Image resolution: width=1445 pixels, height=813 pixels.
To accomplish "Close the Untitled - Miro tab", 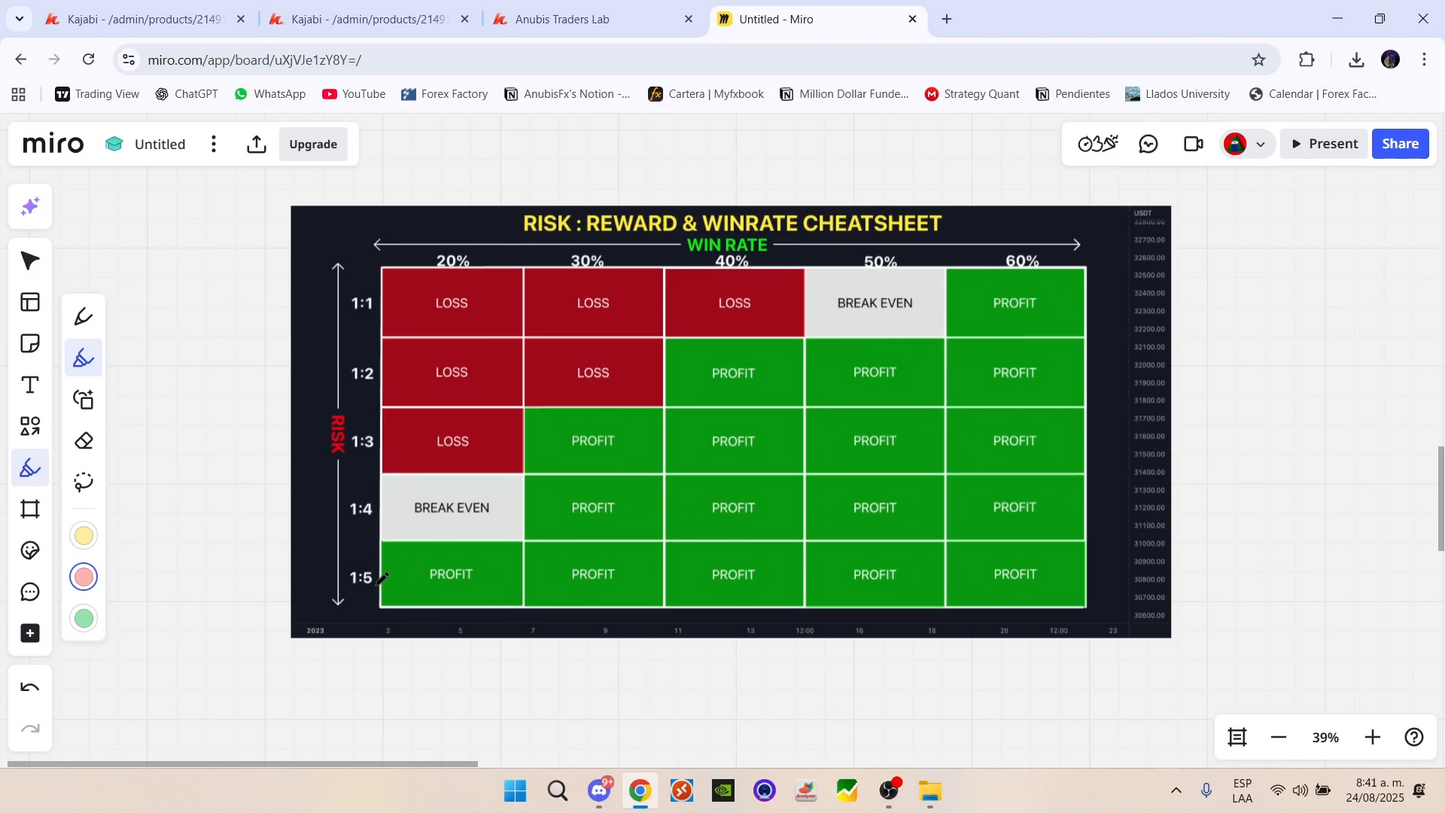I will 912,19.
